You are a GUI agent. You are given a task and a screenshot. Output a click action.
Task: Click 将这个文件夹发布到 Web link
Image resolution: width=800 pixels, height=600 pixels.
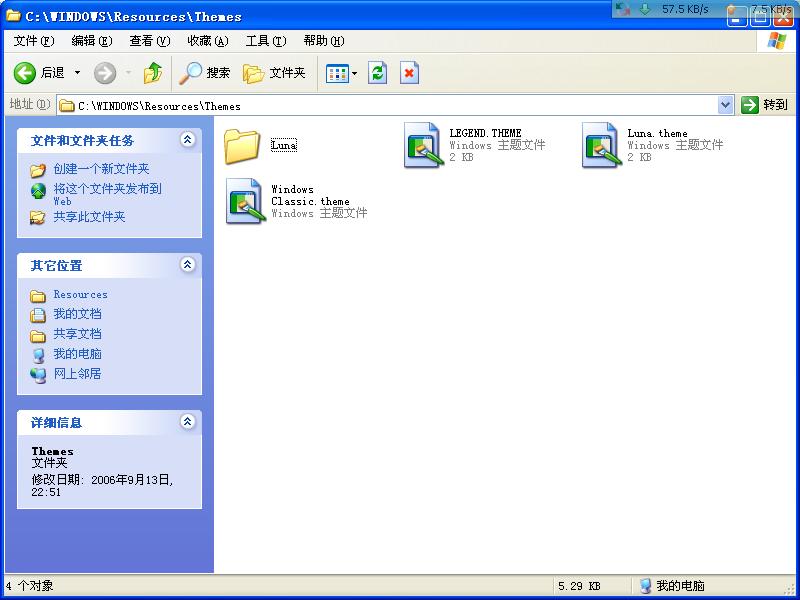pyautogui.click(x=108, y=194)
